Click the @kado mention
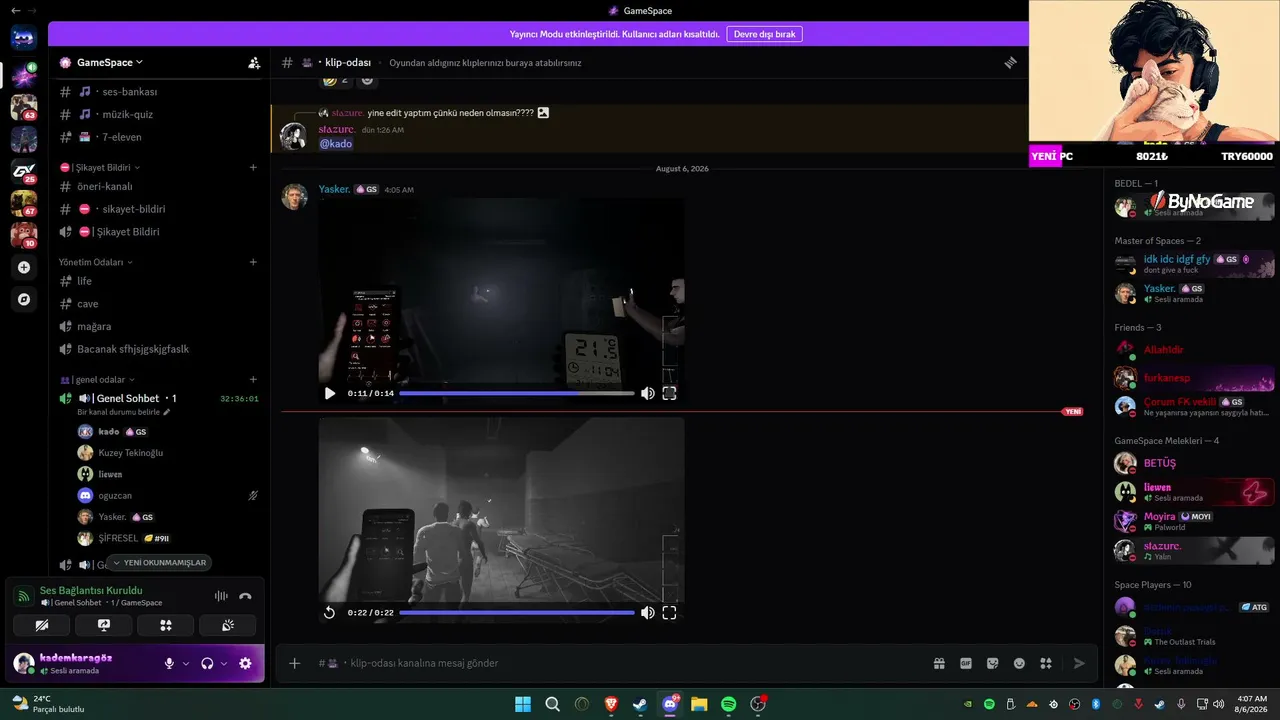This screenshot has height=720, width=1280. click(x=336, y=144)
